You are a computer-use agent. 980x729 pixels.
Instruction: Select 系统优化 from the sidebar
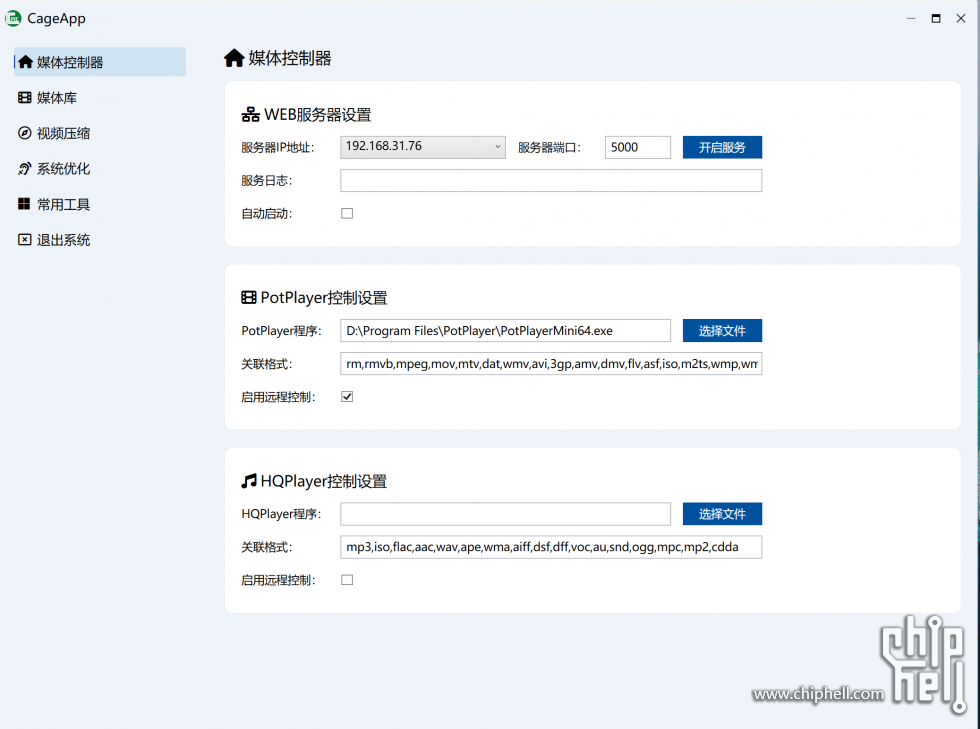click(x=100, y=169)
